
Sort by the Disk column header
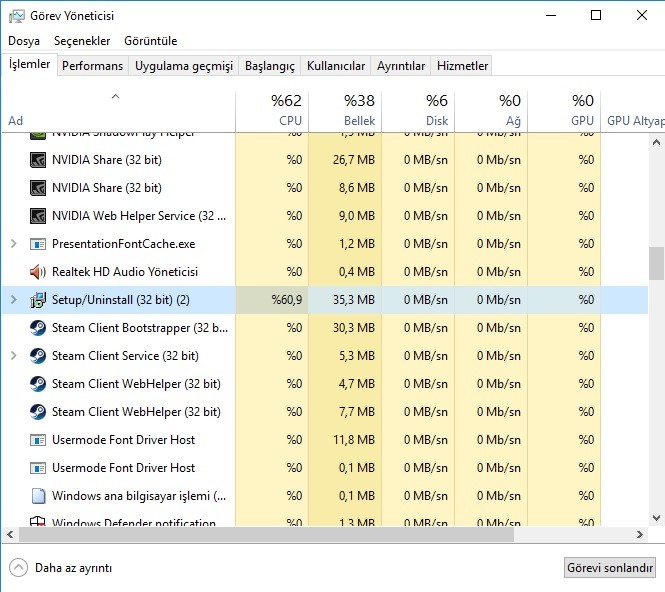point(418,111)
